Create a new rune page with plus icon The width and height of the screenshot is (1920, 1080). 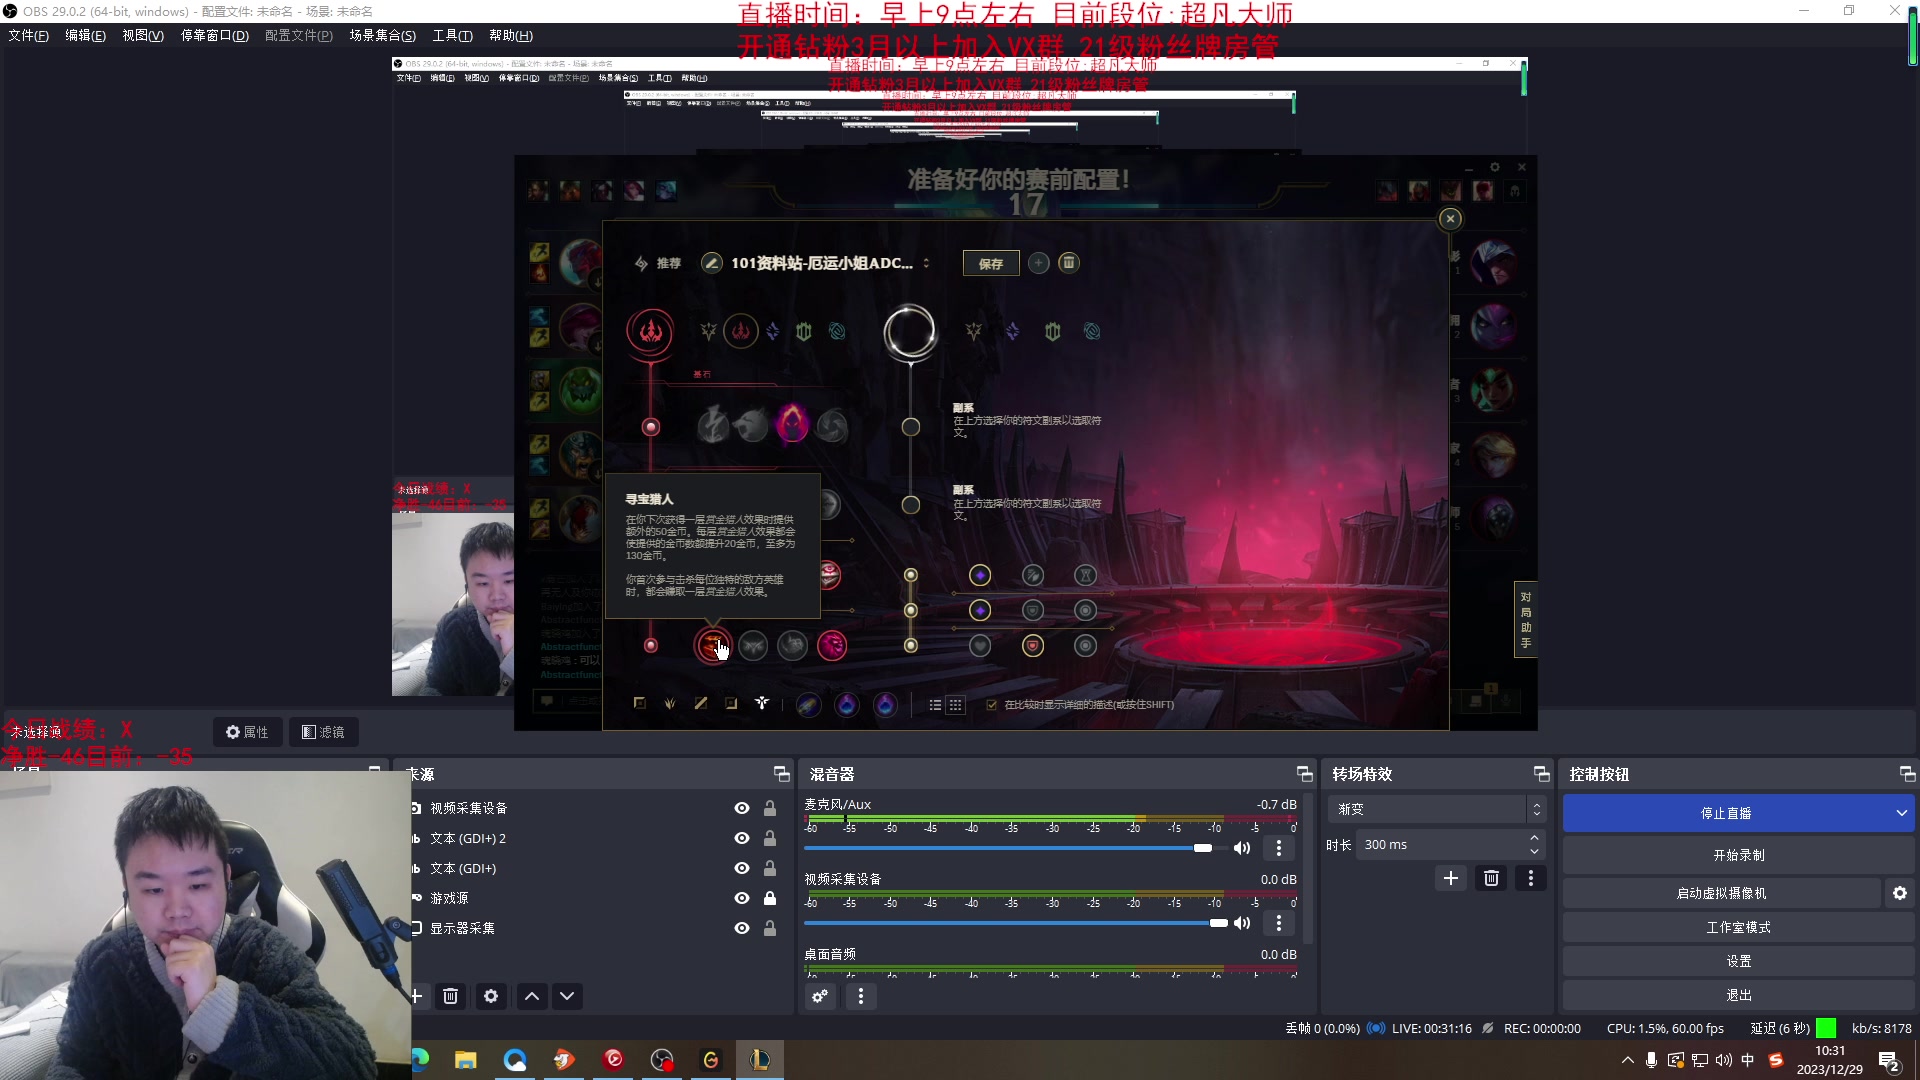pos(1039,263)
